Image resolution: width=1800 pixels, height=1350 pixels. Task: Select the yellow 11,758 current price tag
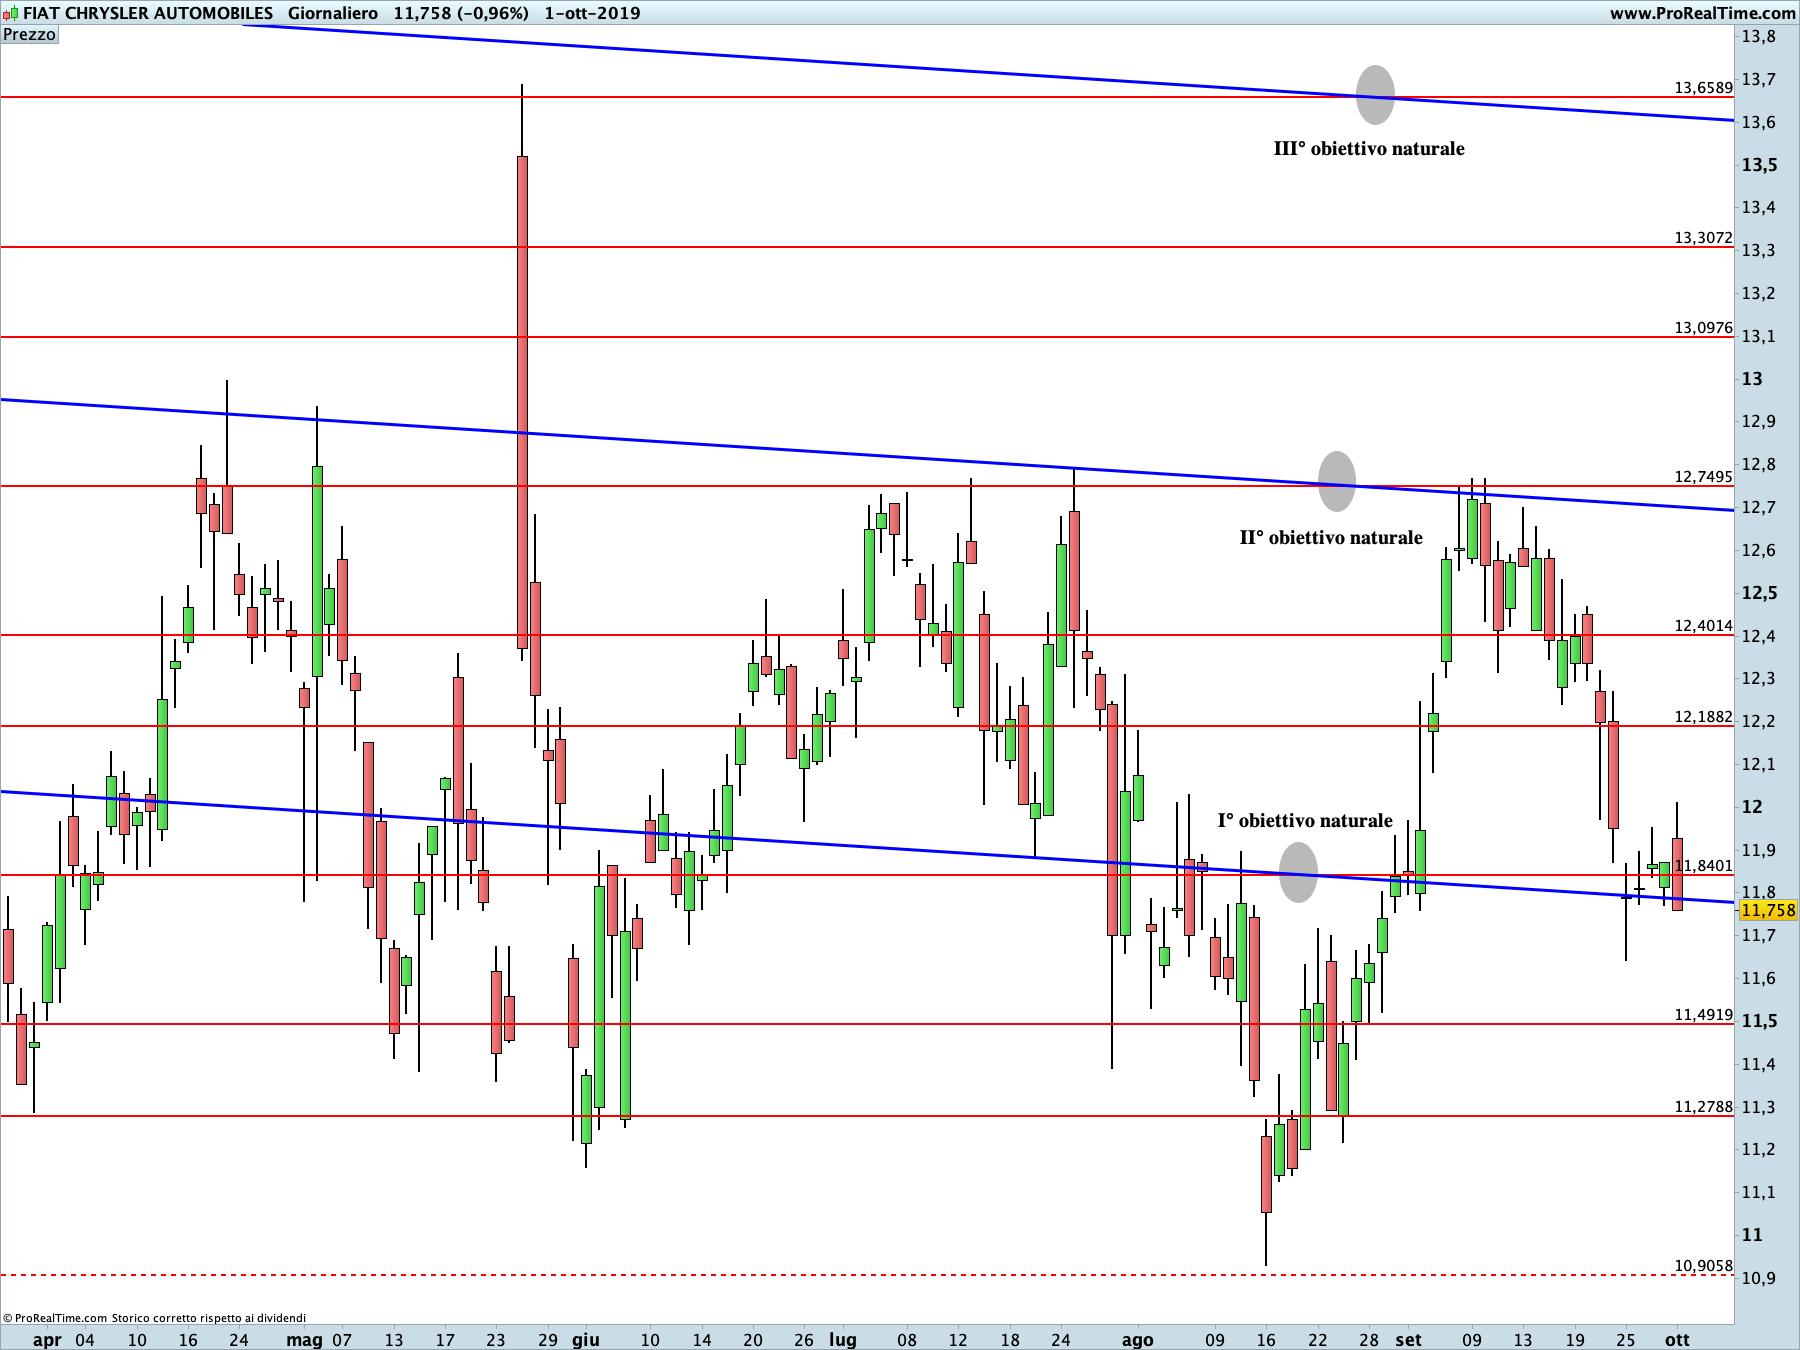(1768, 910)
